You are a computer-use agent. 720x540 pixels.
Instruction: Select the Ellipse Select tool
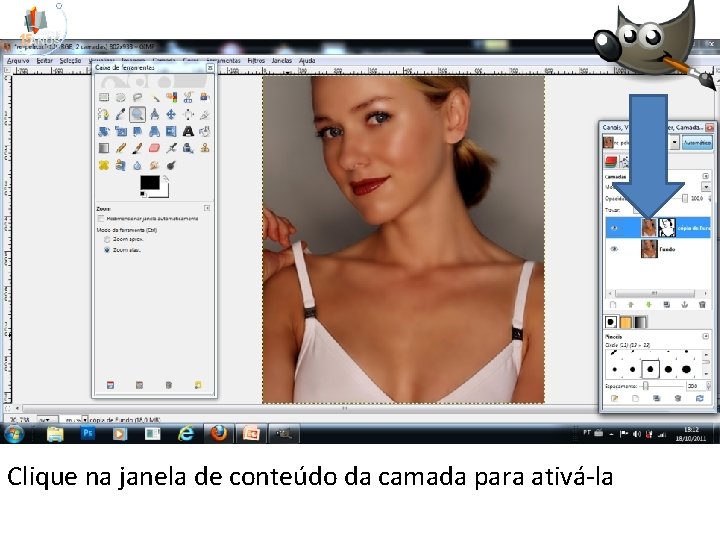120,97
